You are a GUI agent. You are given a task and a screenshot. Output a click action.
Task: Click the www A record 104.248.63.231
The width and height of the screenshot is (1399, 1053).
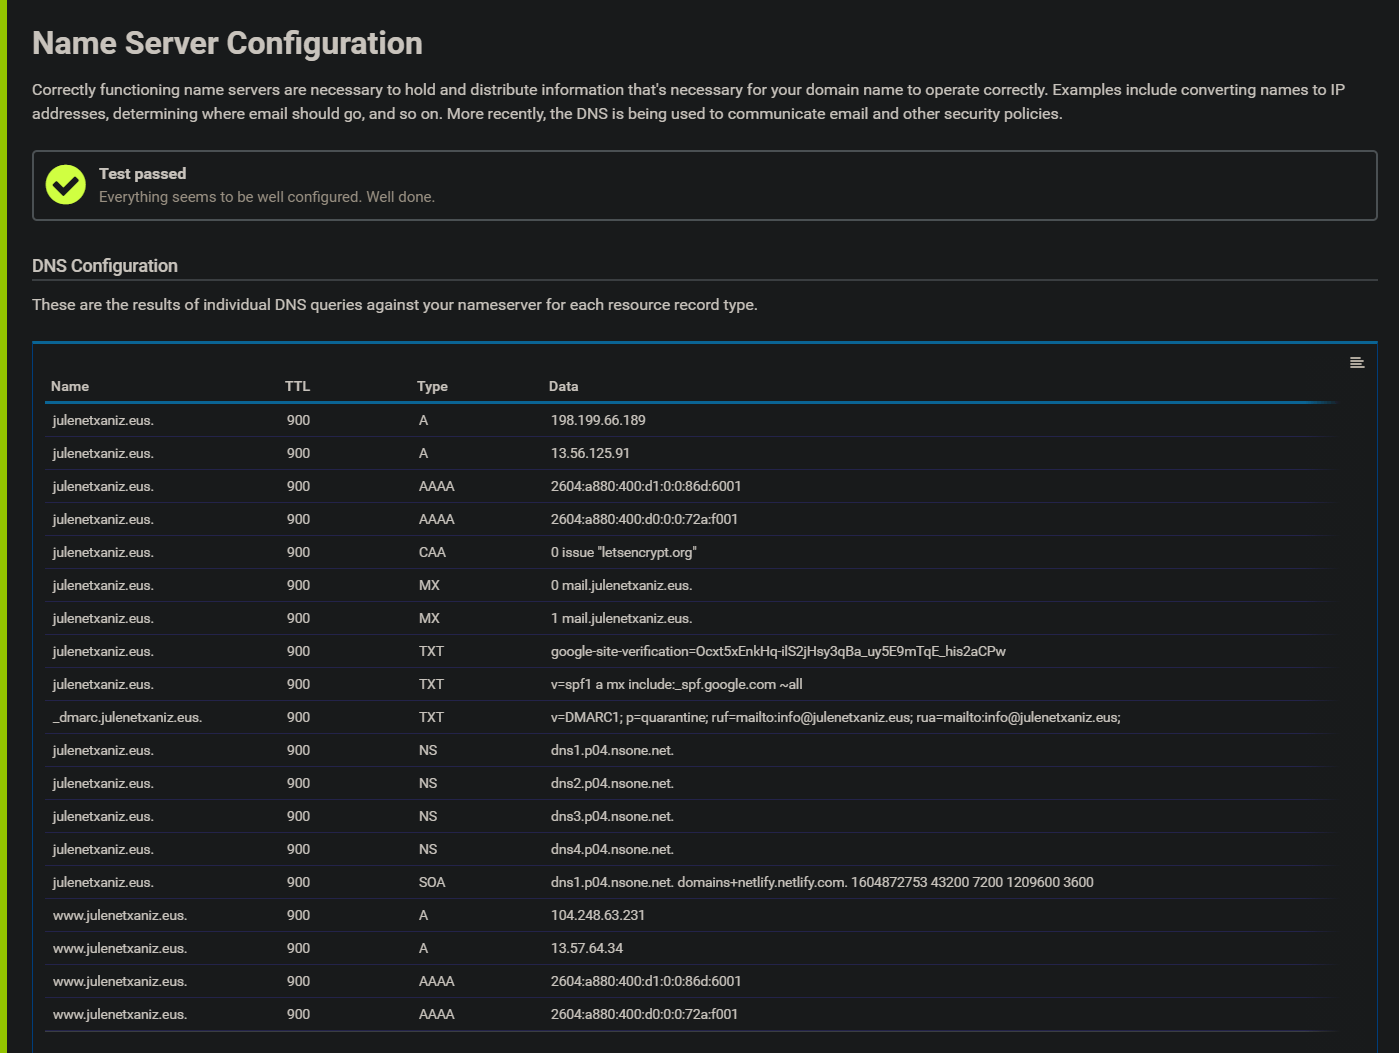tap(598, 915)
